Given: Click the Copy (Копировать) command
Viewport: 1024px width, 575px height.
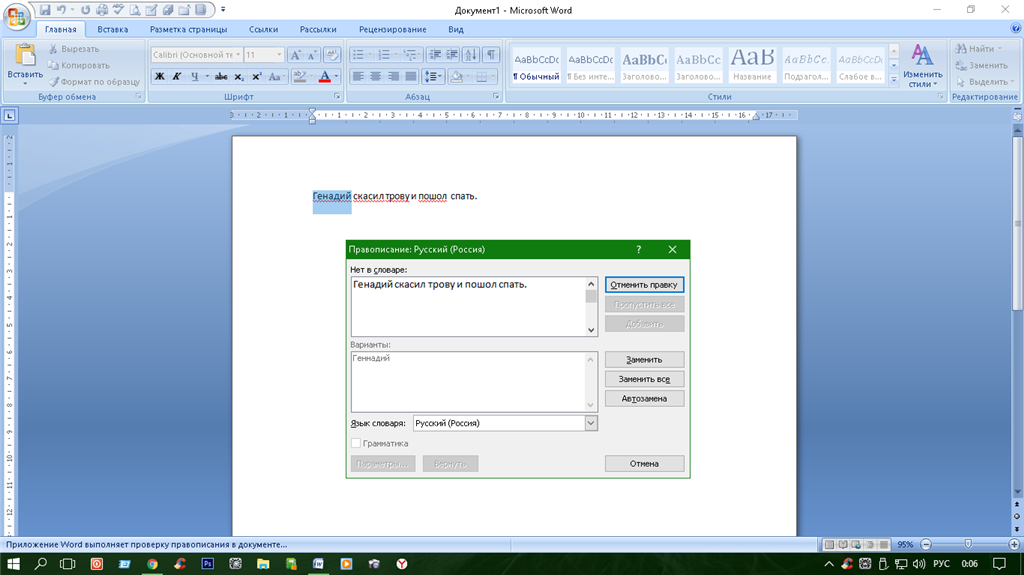Looking at the screenshot, I should point(78,65).
